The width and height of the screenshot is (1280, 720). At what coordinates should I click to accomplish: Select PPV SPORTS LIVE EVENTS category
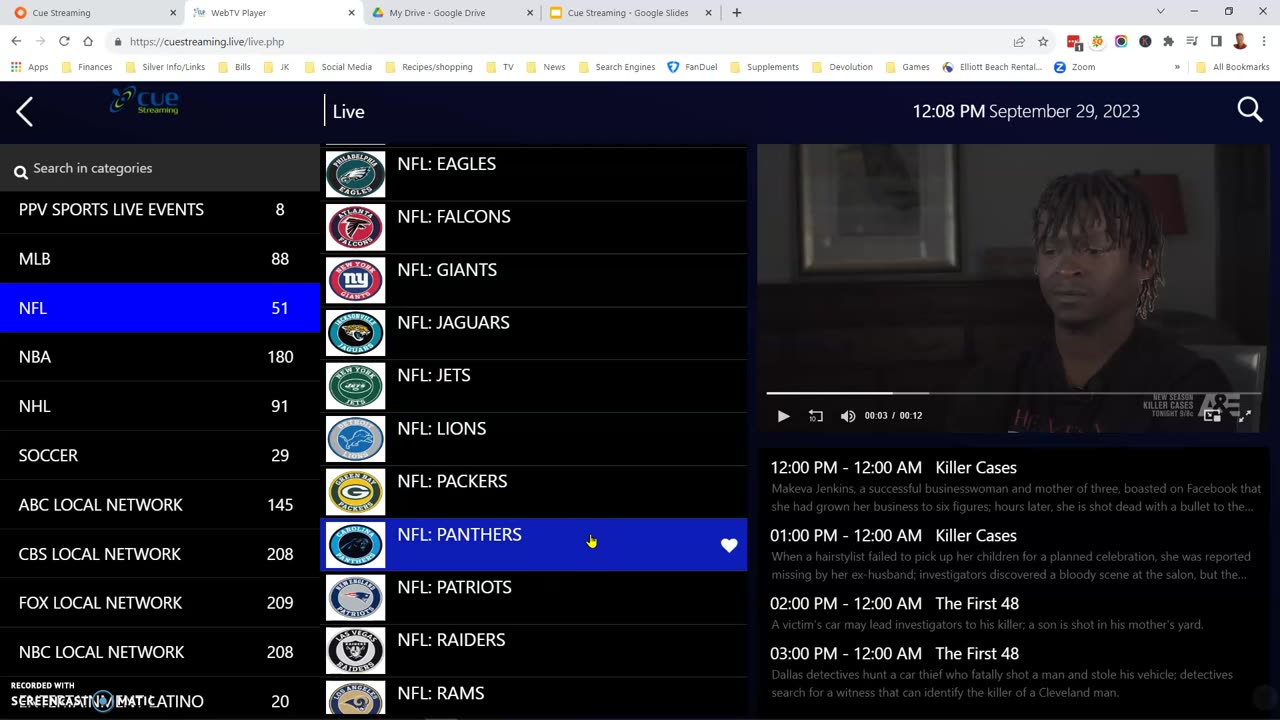tap(160, 210)
